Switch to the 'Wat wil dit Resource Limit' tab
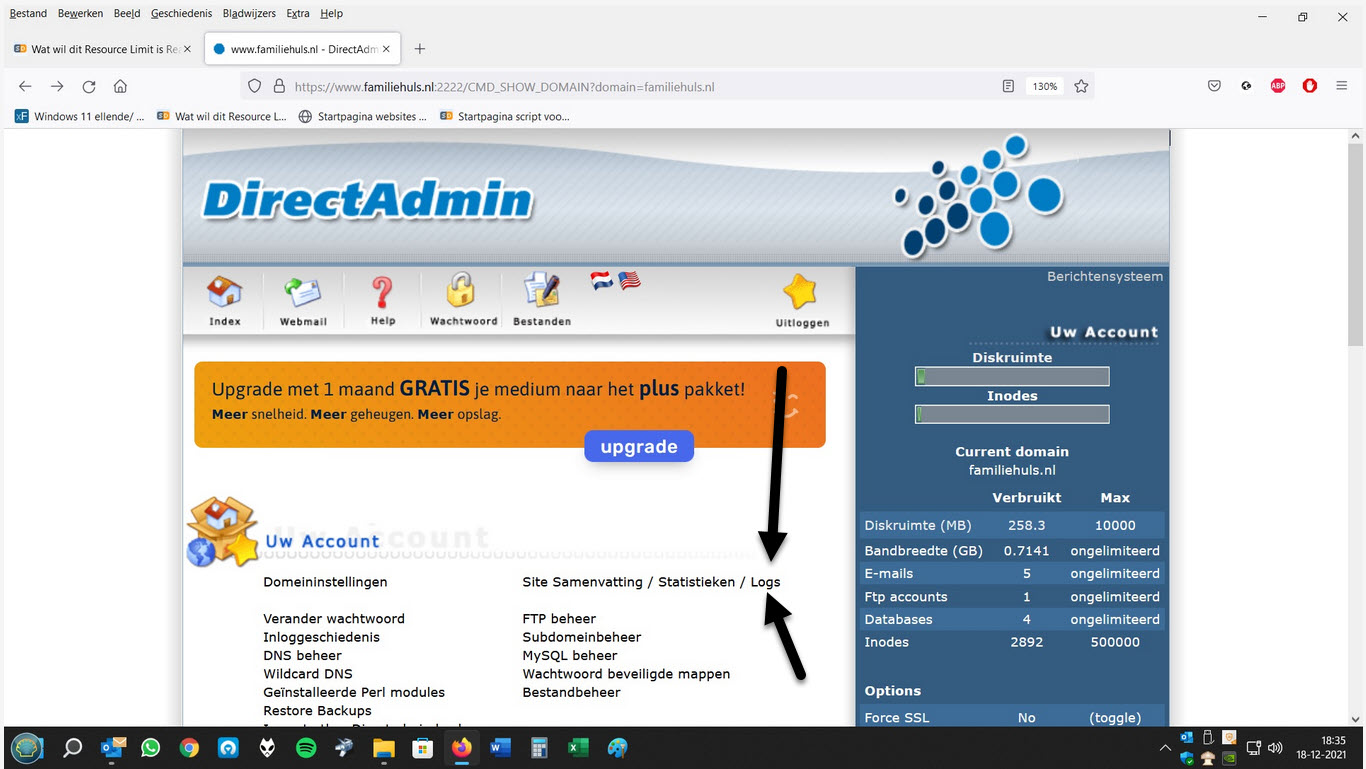The width and height of the screenshot is (1366, 769). point(104,49)
